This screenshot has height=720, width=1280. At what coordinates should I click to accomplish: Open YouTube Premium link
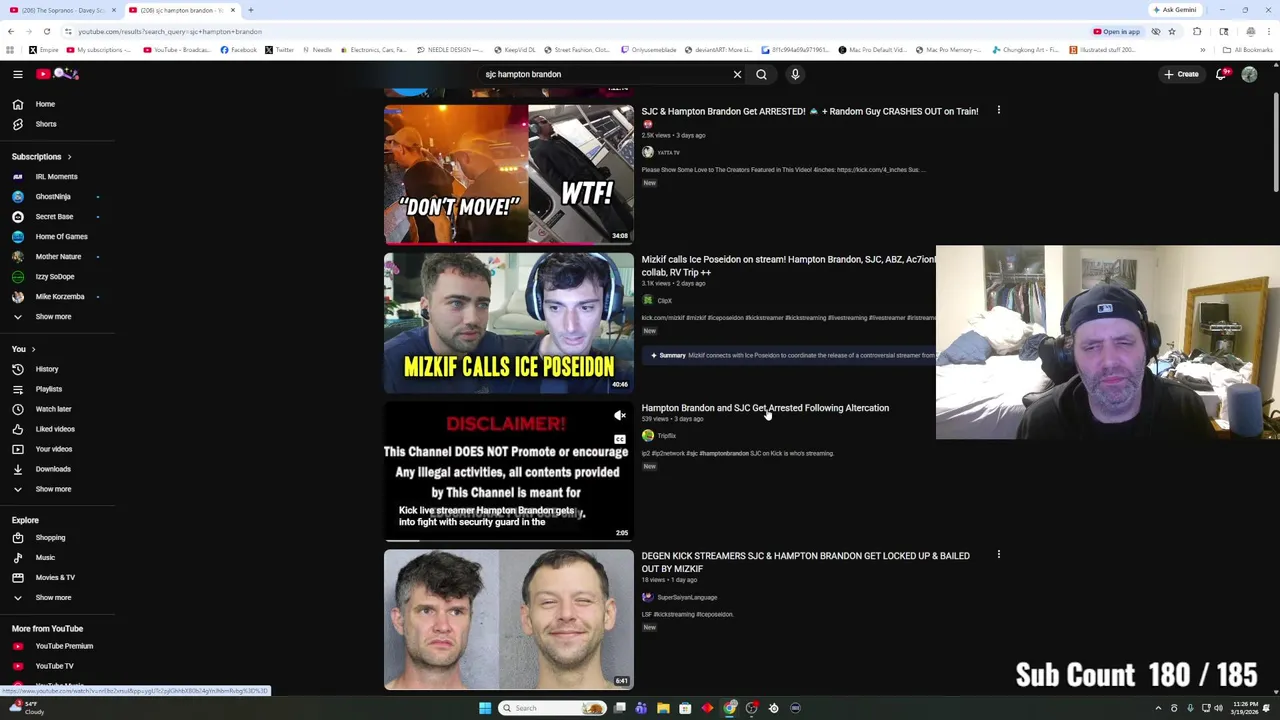(64, 646)
